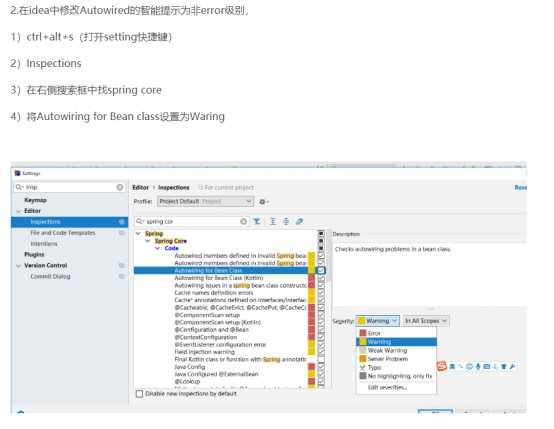Screen dimensions: 554x429
Task: Open Intentions settings page
Action: click(44, 244)
